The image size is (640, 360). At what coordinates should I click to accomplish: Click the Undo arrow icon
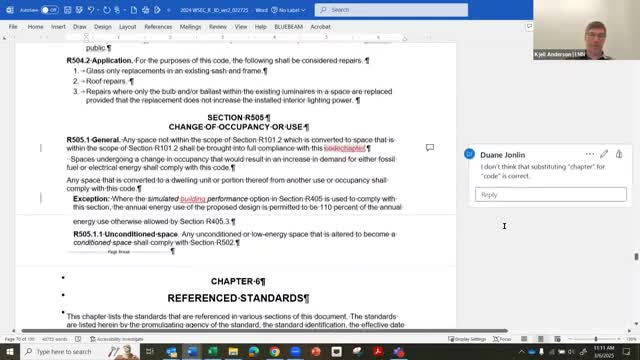(91, 10)
